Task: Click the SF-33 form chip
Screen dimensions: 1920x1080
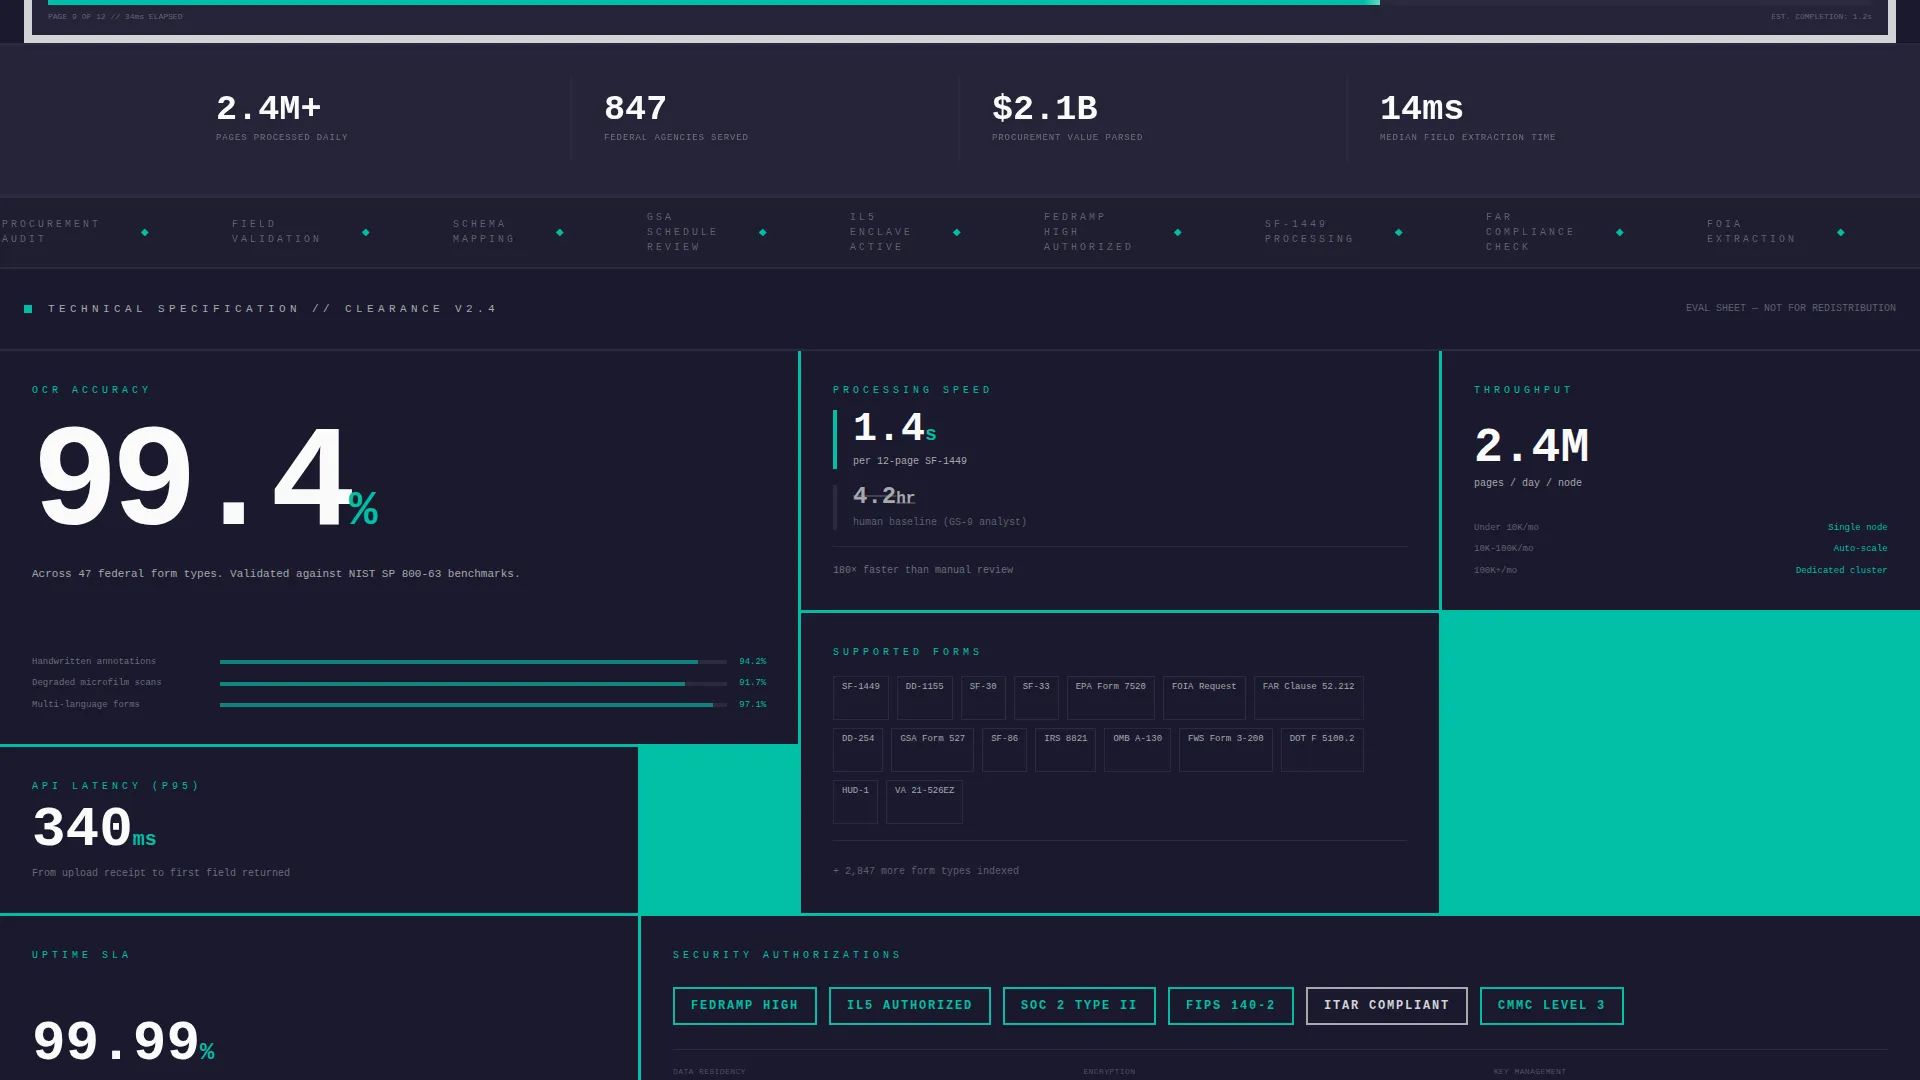Action: tap(1036, 697)
